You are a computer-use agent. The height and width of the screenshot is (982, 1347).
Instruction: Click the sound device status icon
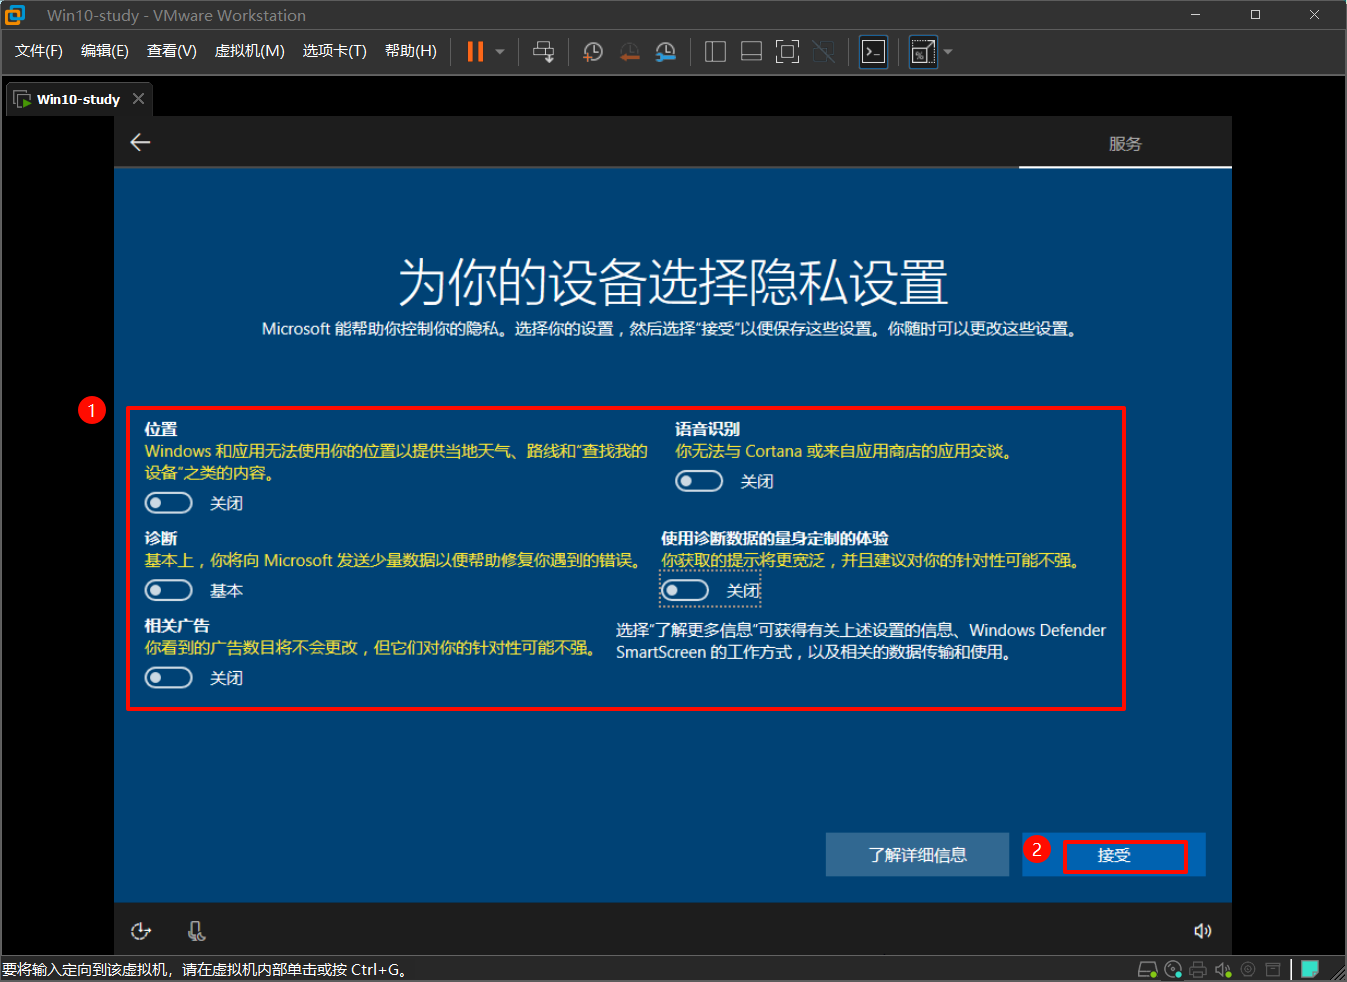coord(1222,969)
